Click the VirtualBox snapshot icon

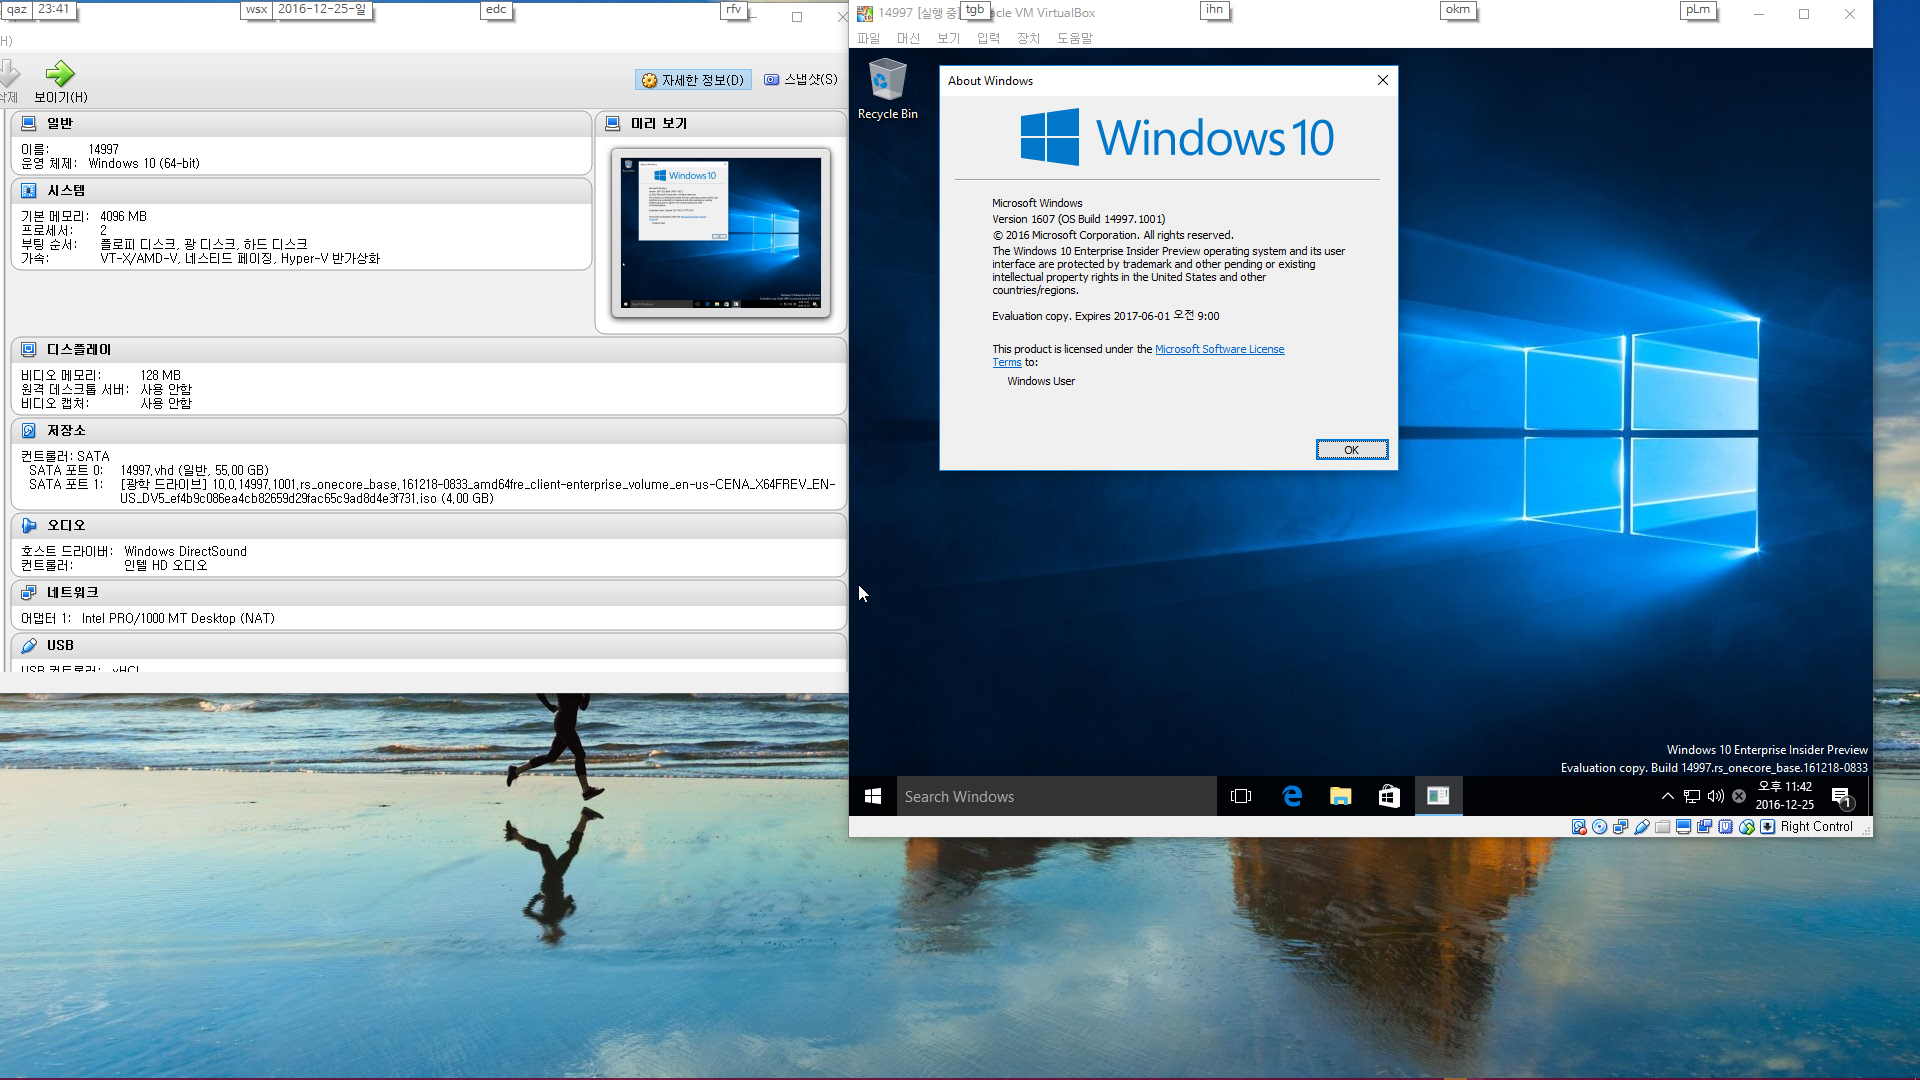coord(771,79)
